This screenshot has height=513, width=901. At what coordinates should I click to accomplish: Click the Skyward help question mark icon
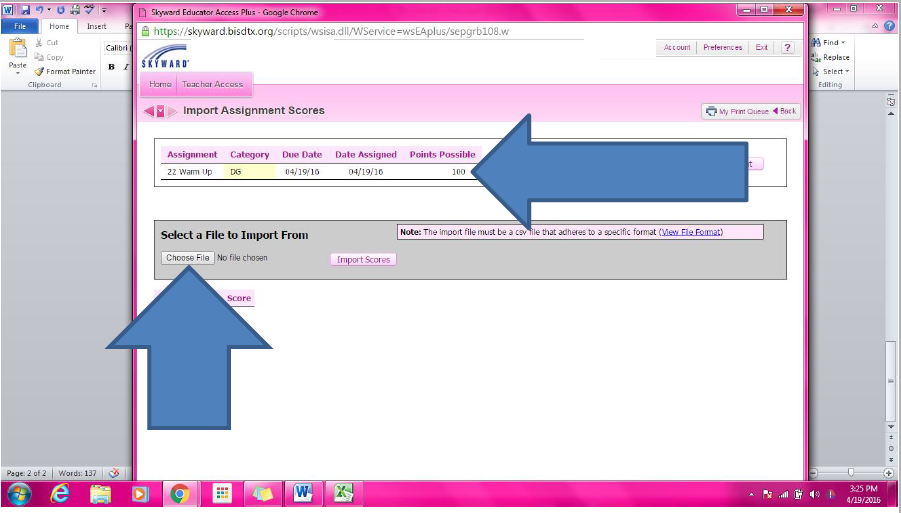pyautogui.click(x=787, y=47)
